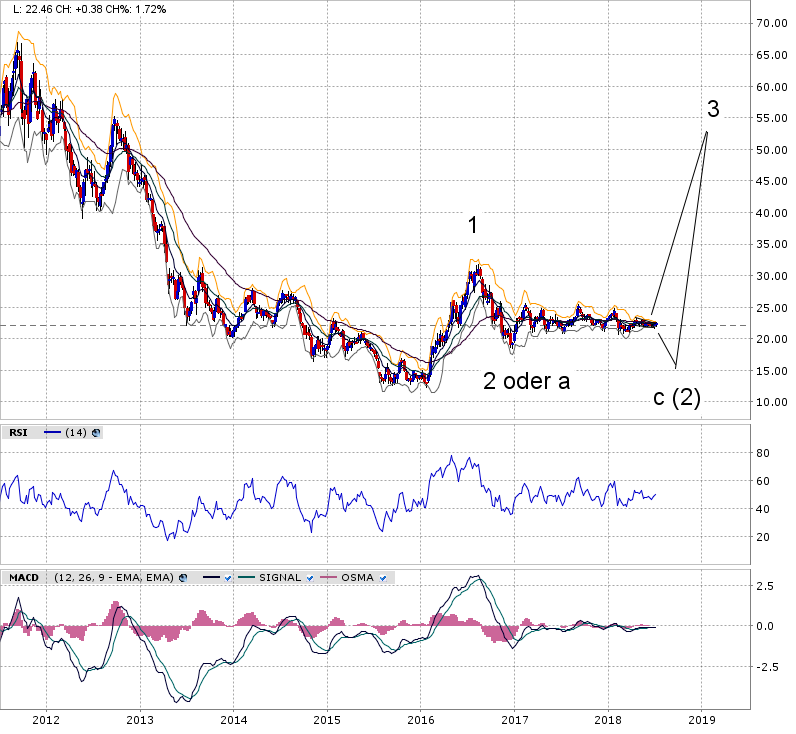Click the 25.00 price axis value
Image resolution: width=796 pixels, height=734 pixels.
(772, 308)
